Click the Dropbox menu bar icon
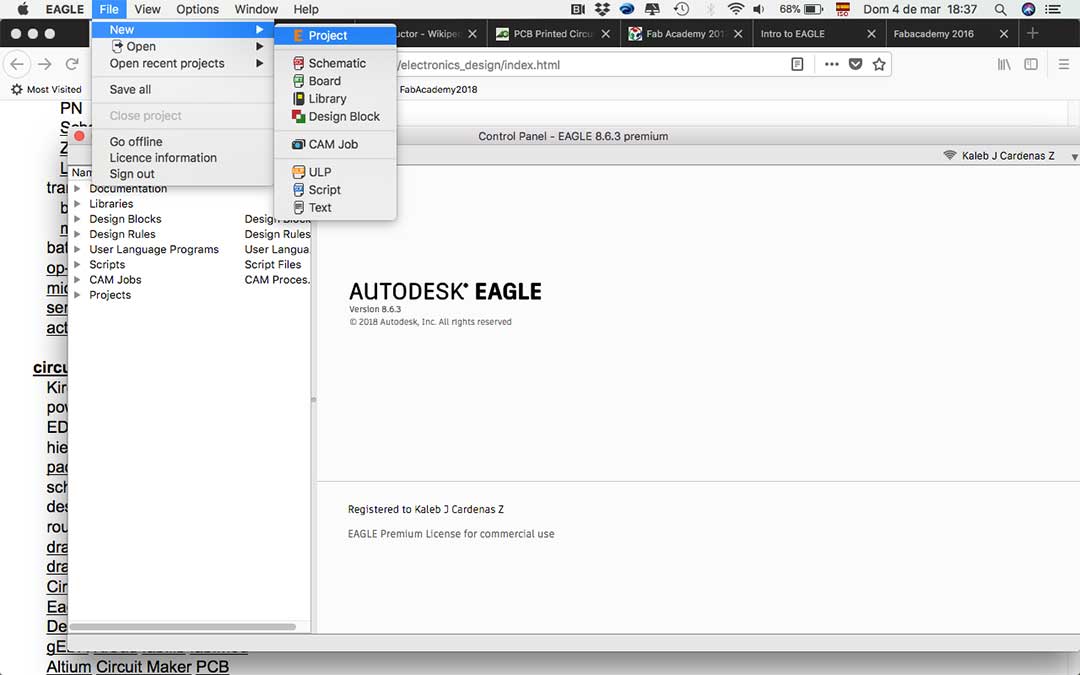Screen dimensions: 1080x675 click(x=602, y=9)
